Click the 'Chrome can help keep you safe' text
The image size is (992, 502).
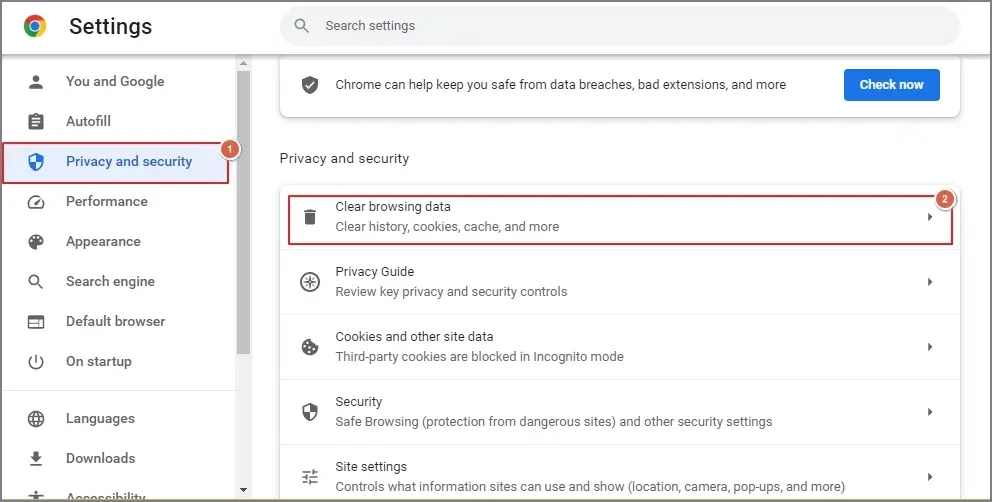point(561,85)
